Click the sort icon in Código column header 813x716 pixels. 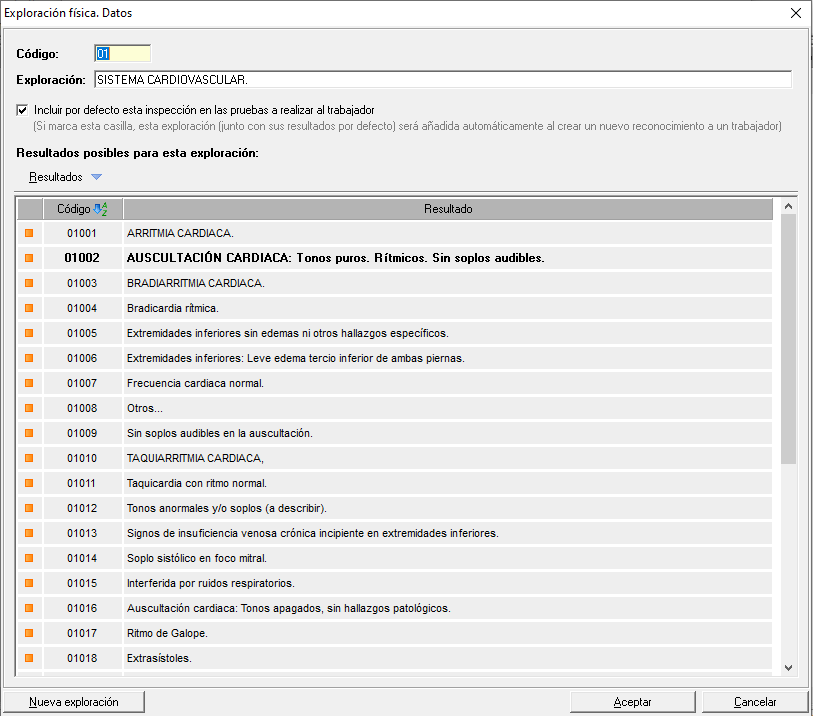pyautogui.click(x=100, y=209)
